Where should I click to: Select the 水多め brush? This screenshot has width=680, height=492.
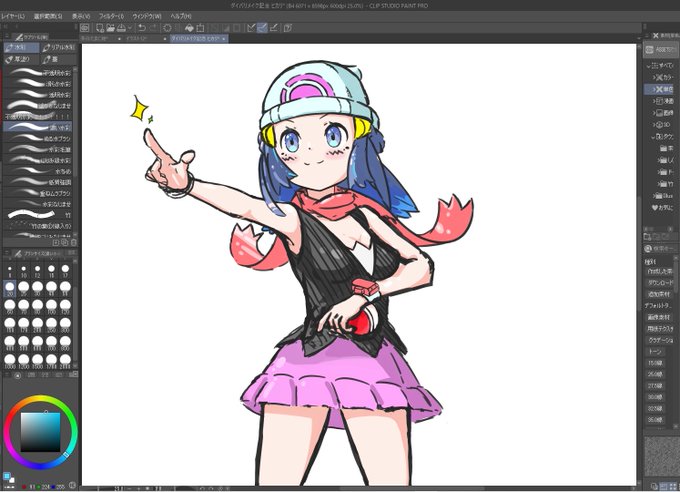coord(39,171)
